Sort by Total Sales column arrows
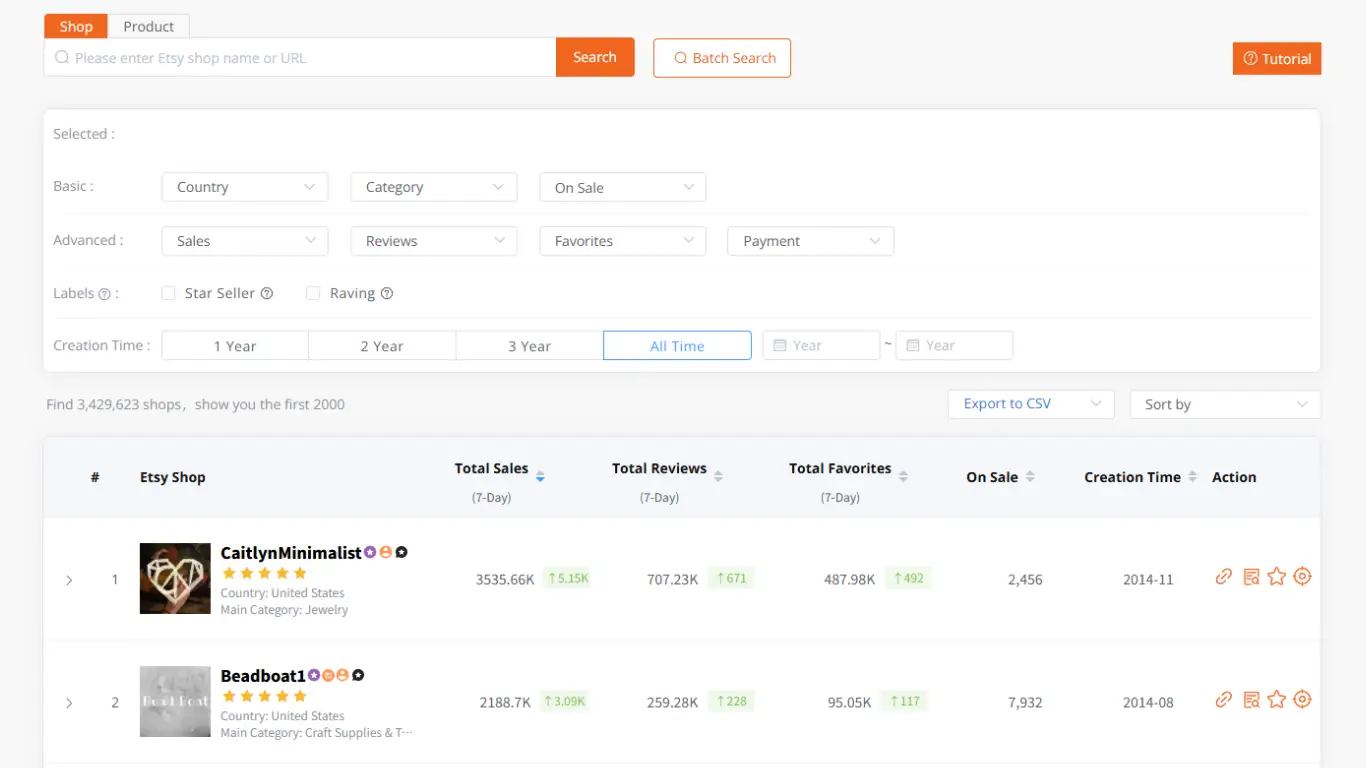The width and height of the screenshot is (1366, 768). click(x=540, y=477)
